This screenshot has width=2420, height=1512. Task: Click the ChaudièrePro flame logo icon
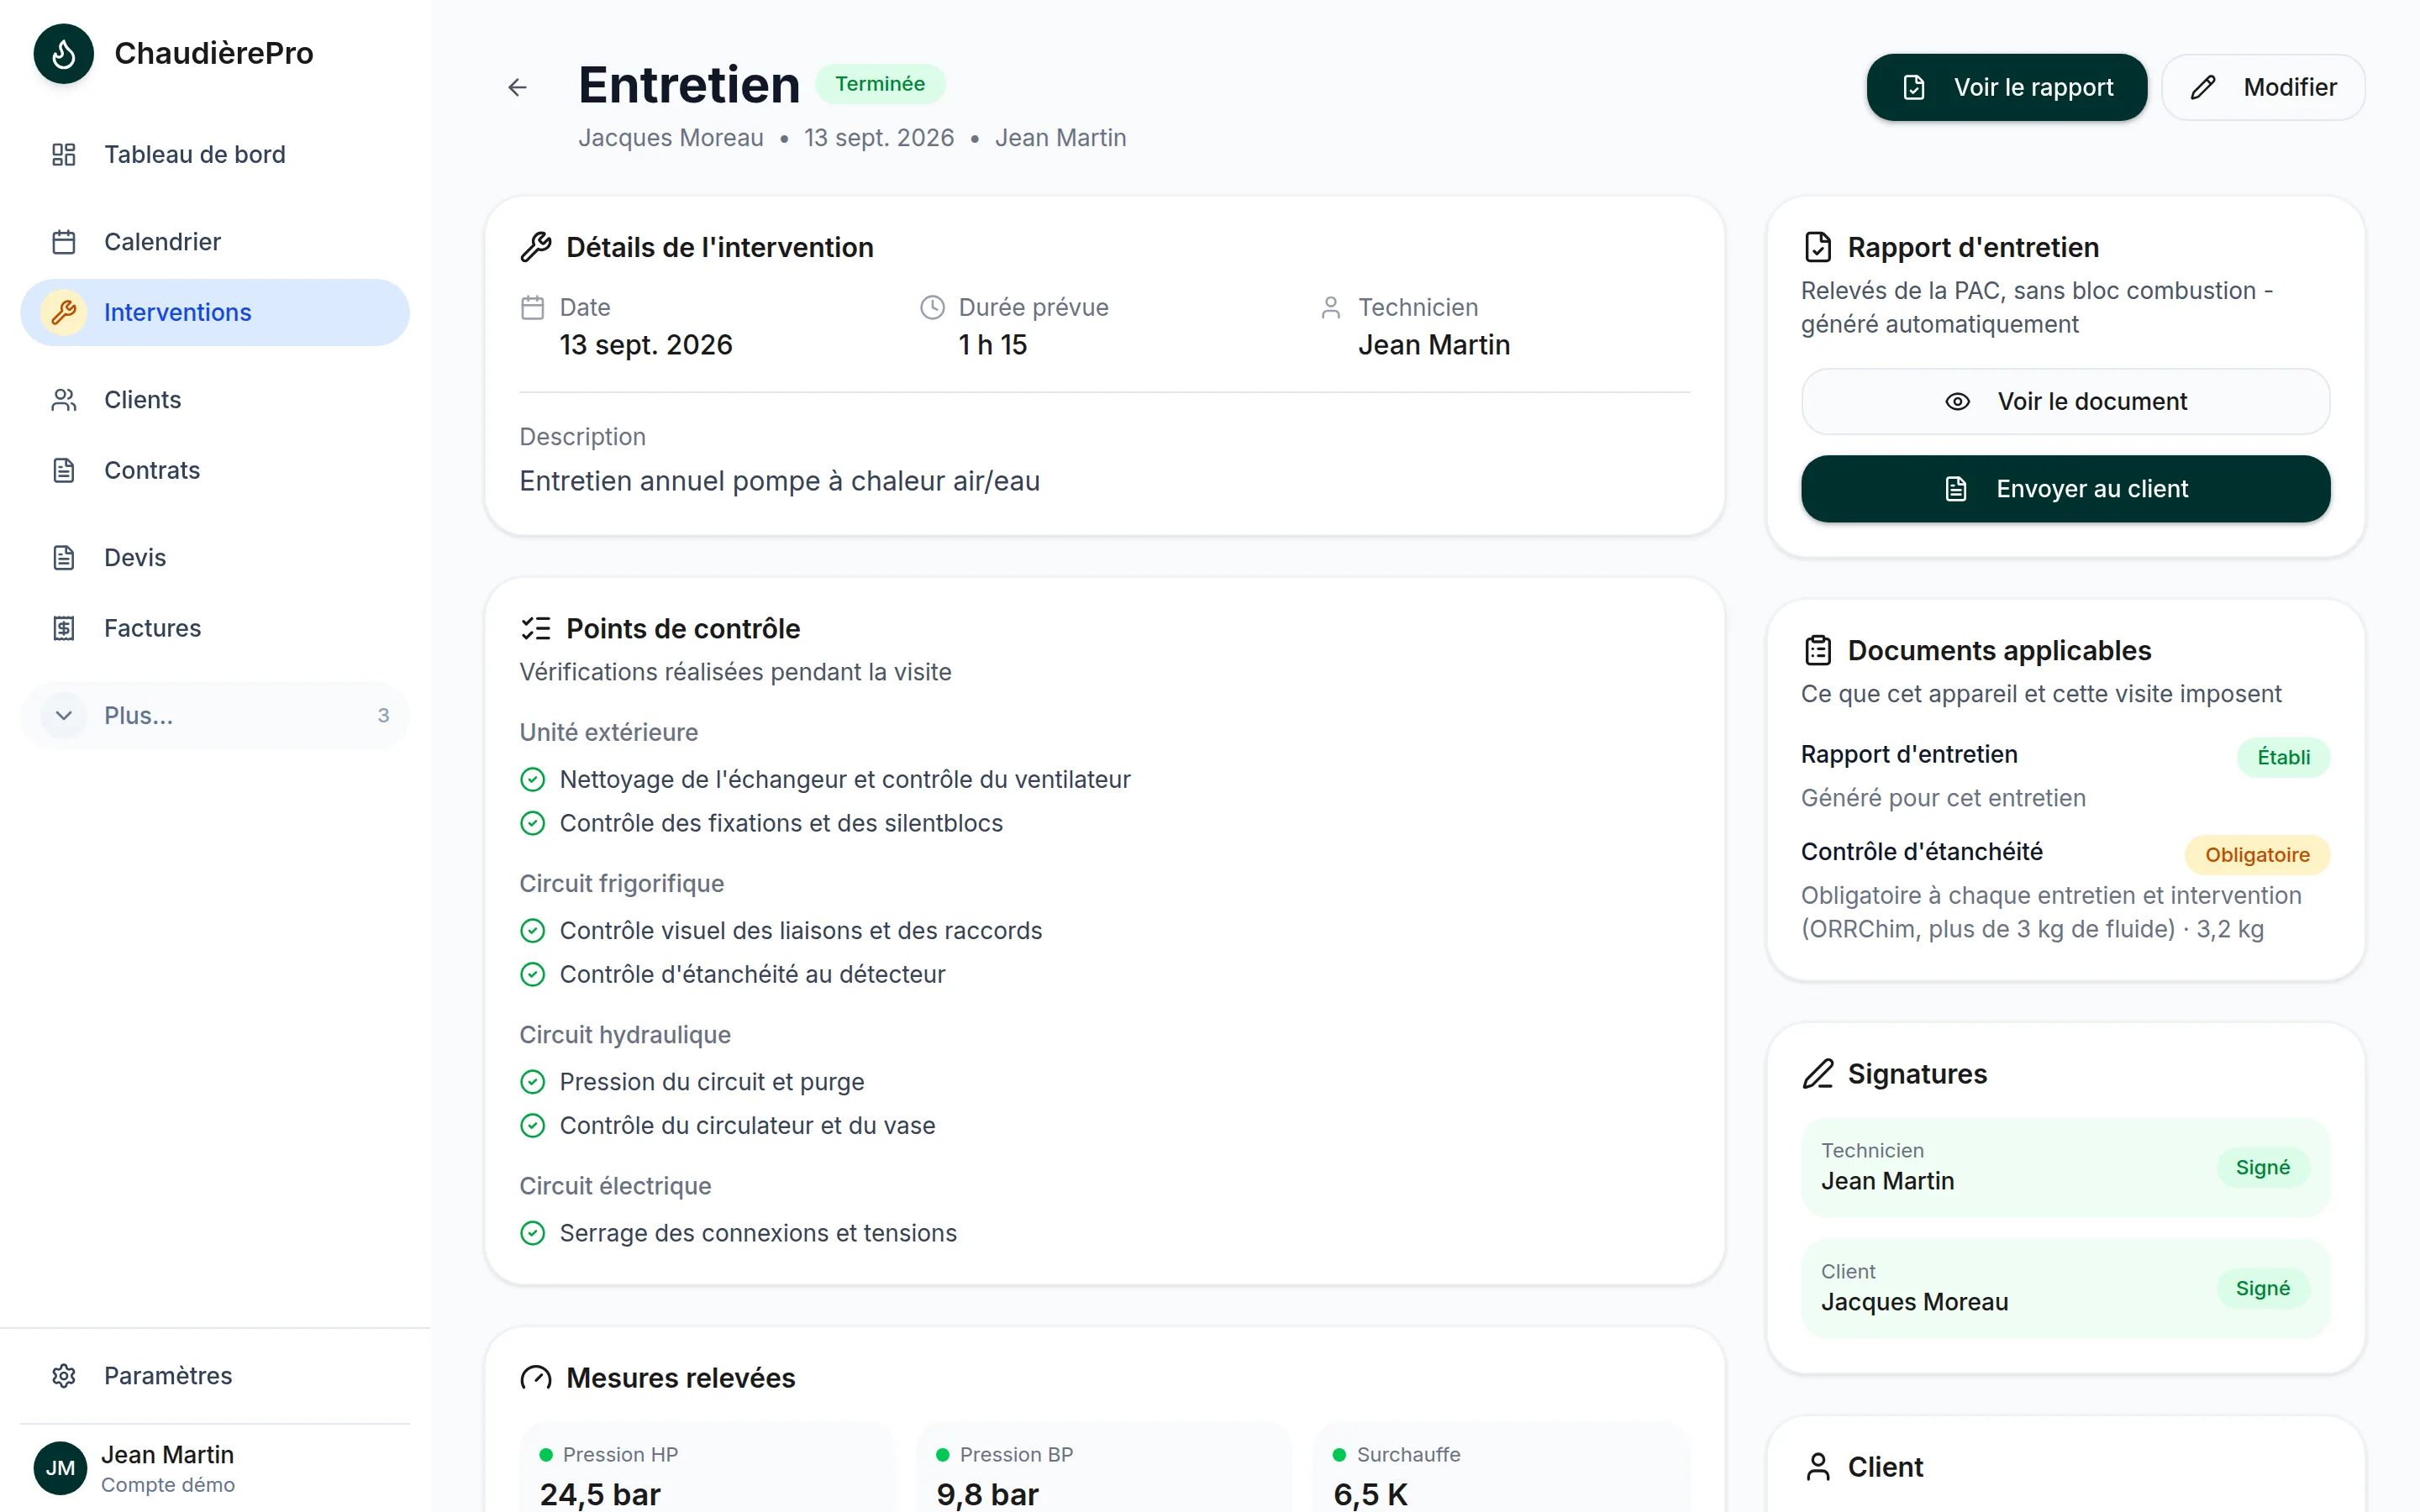point(63,53)
